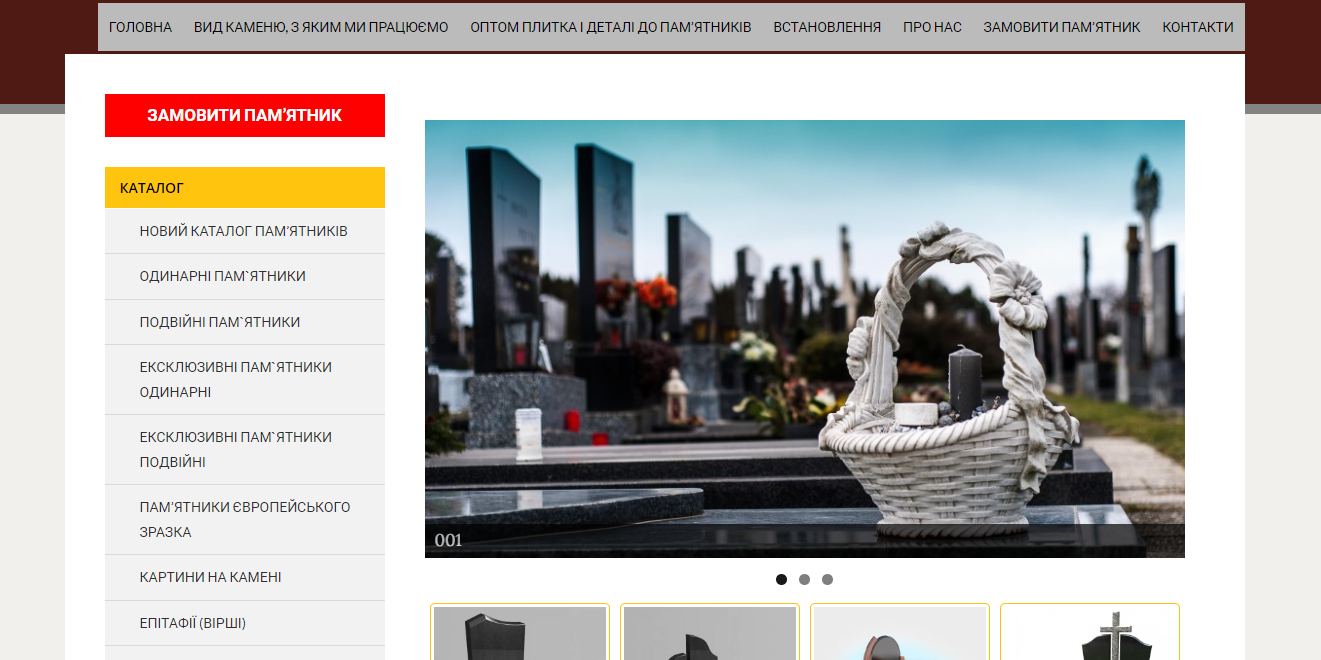
Task: Choose ЕКСКЛЮЗИВНІ ПАМ'ЯТНИКИ ОДИНАРНІ in sidebar
Action: 236,379
